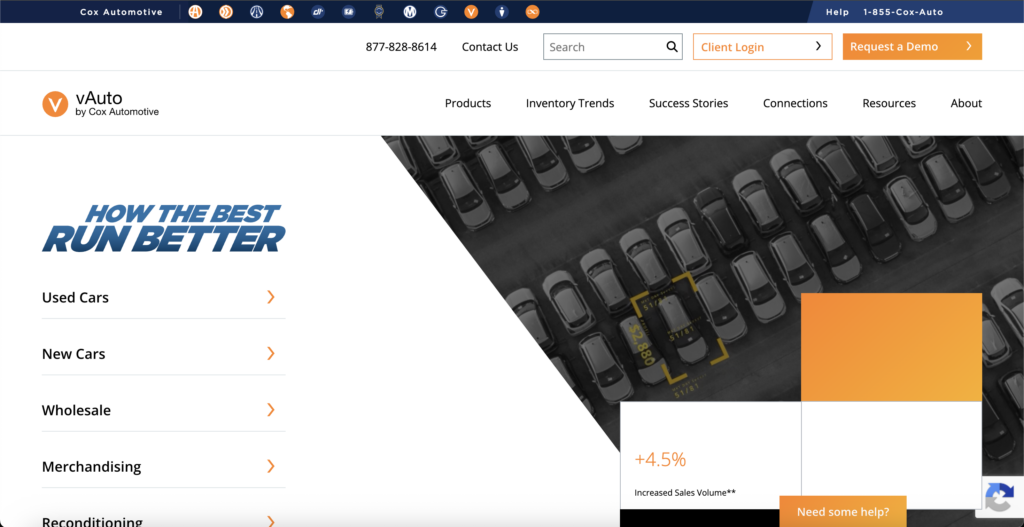This screenshot has height=527, width=1024.
Task: Click the reCAPTCHA badge icon
Action: click(x=999, y=497)
